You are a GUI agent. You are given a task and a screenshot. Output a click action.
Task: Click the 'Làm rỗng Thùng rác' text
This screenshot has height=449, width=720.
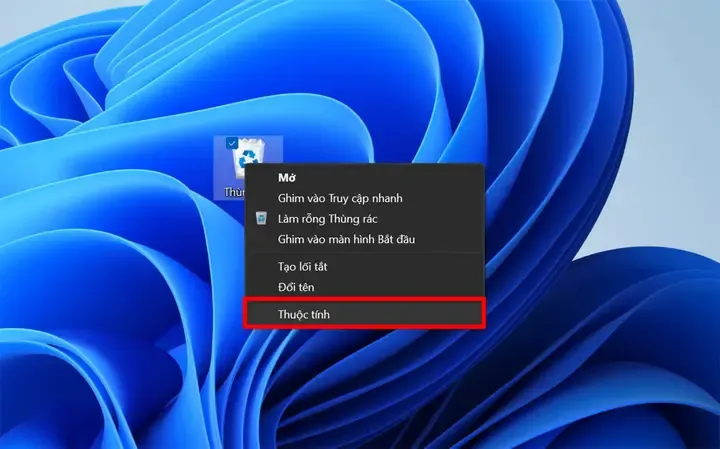pos(327,218)
